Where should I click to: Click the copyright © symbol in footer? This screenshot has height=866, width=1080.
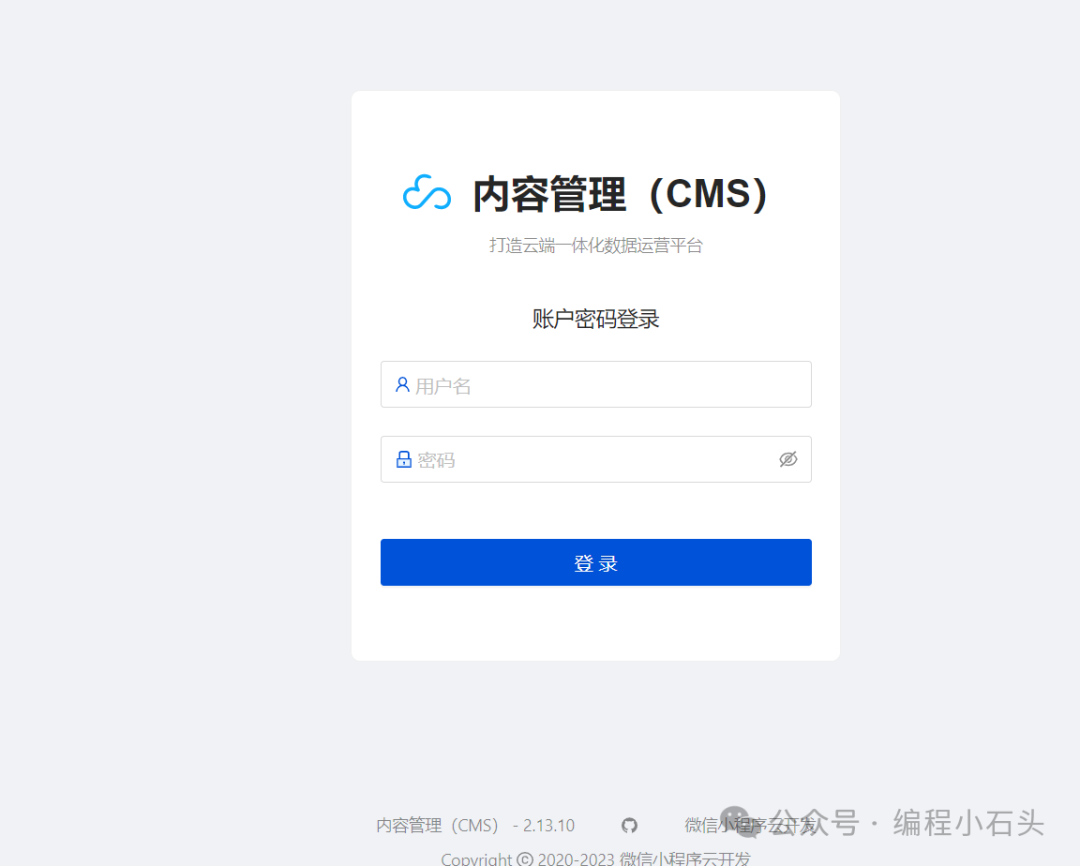524,859
